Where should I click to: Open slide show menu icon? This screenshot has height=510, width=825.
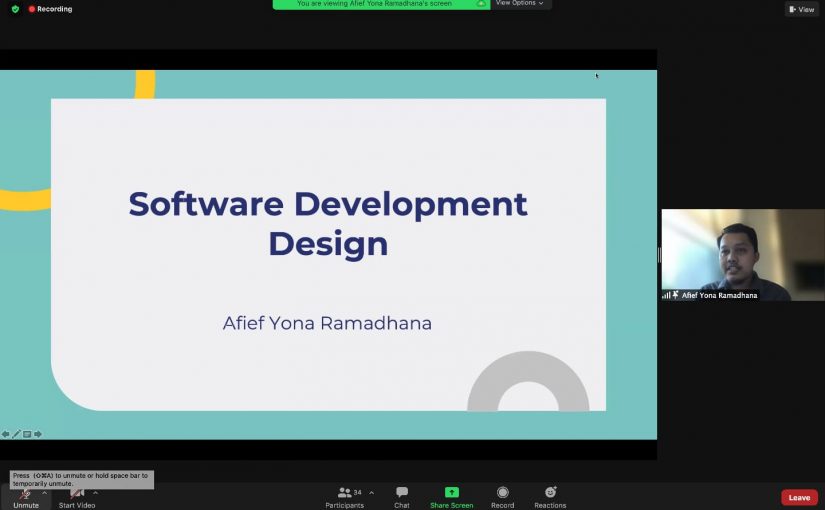pyautogui.click(x=27, y=434)
